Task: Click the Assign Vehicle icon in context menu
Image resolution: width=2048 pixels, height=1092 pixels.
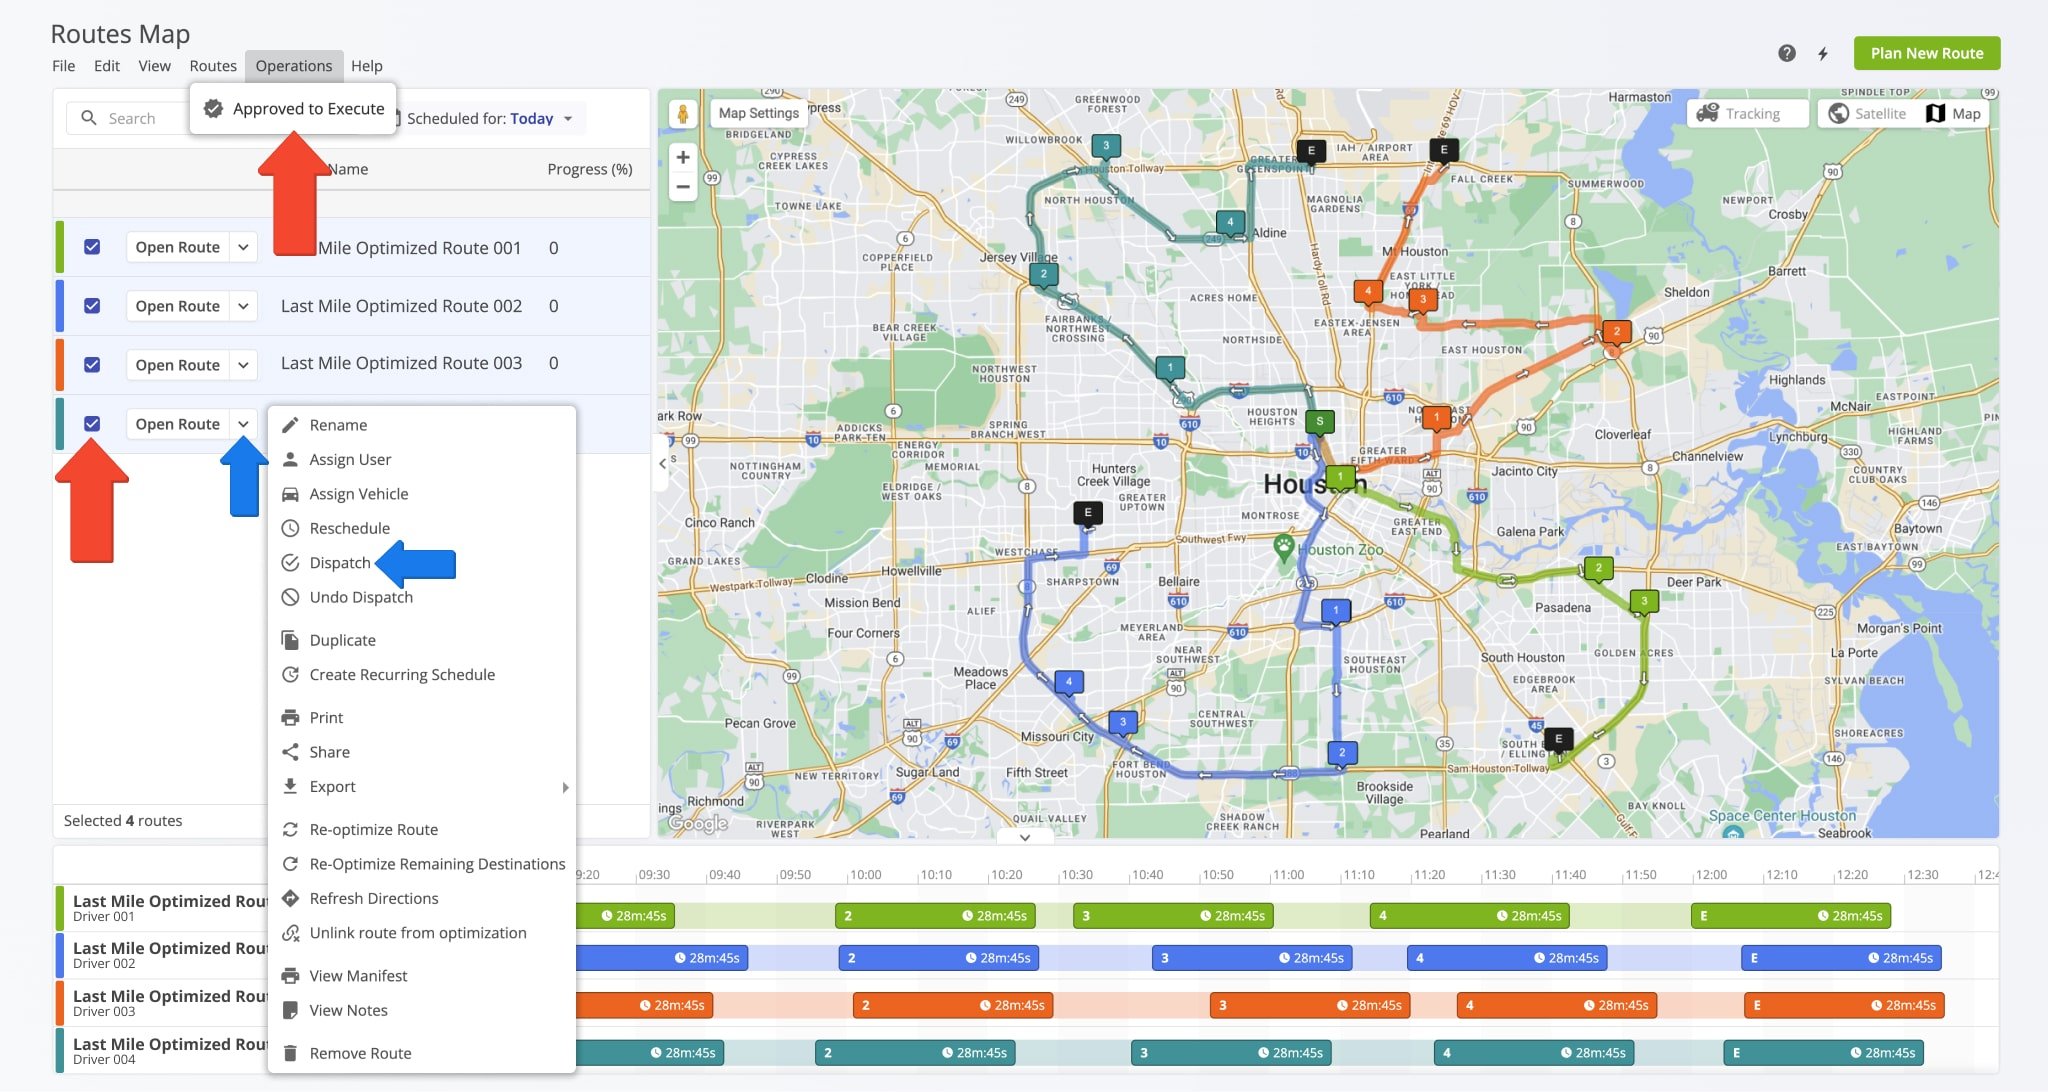Action: (289, 493)
